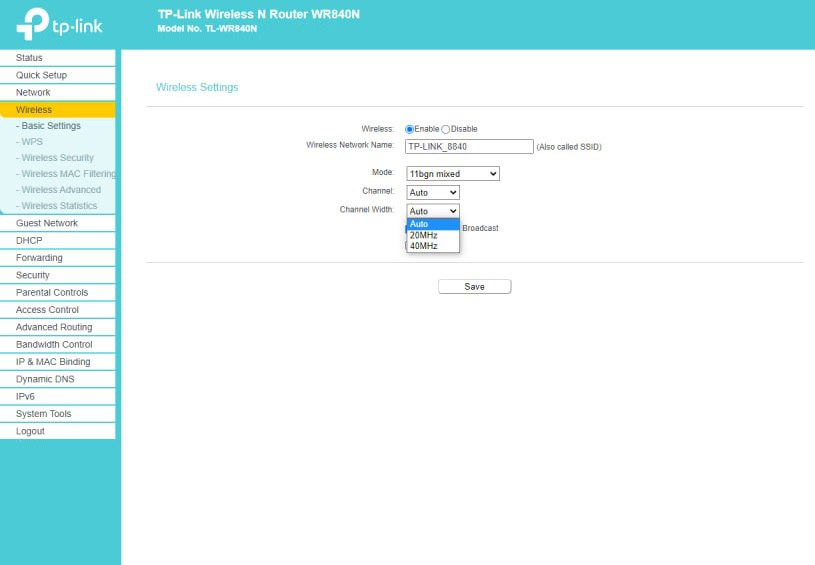Open the Network menu
Image resolution: width=815 pixels, height=565 pixels.
[x=58, y=93]
